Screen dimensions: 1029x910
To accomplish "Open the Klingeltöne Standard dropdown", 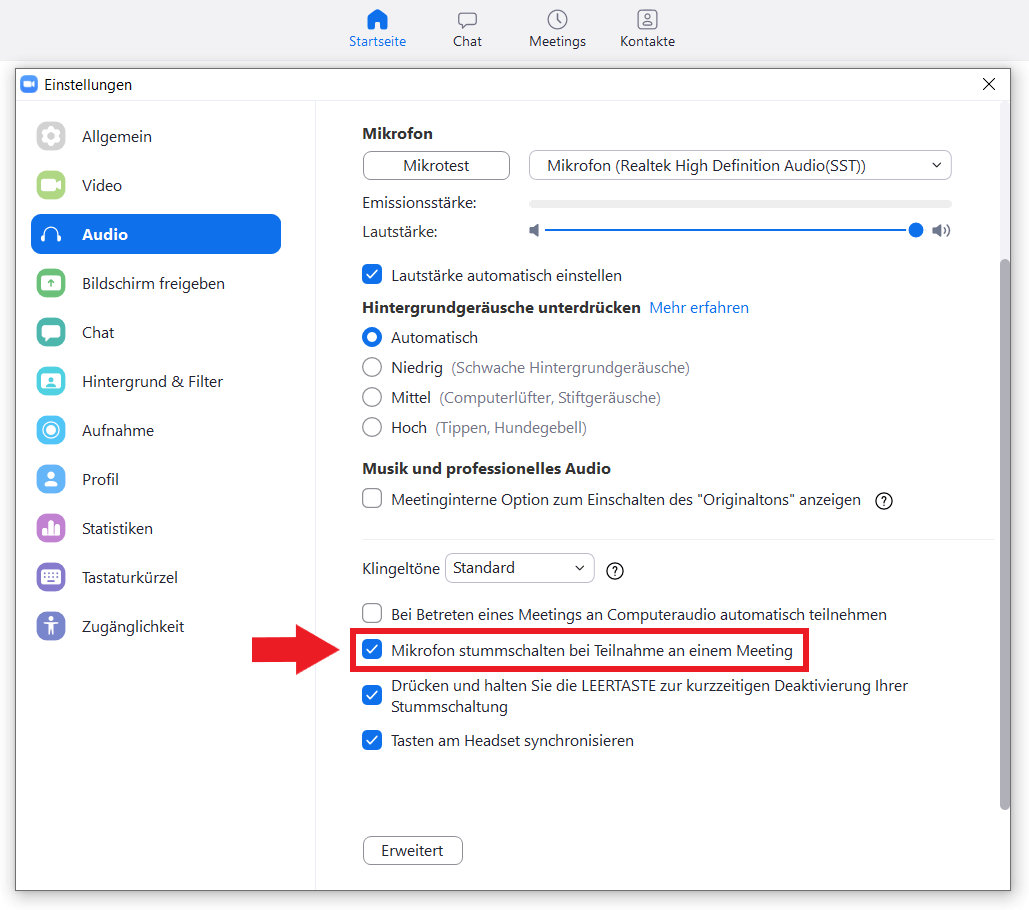I will 520,568.
